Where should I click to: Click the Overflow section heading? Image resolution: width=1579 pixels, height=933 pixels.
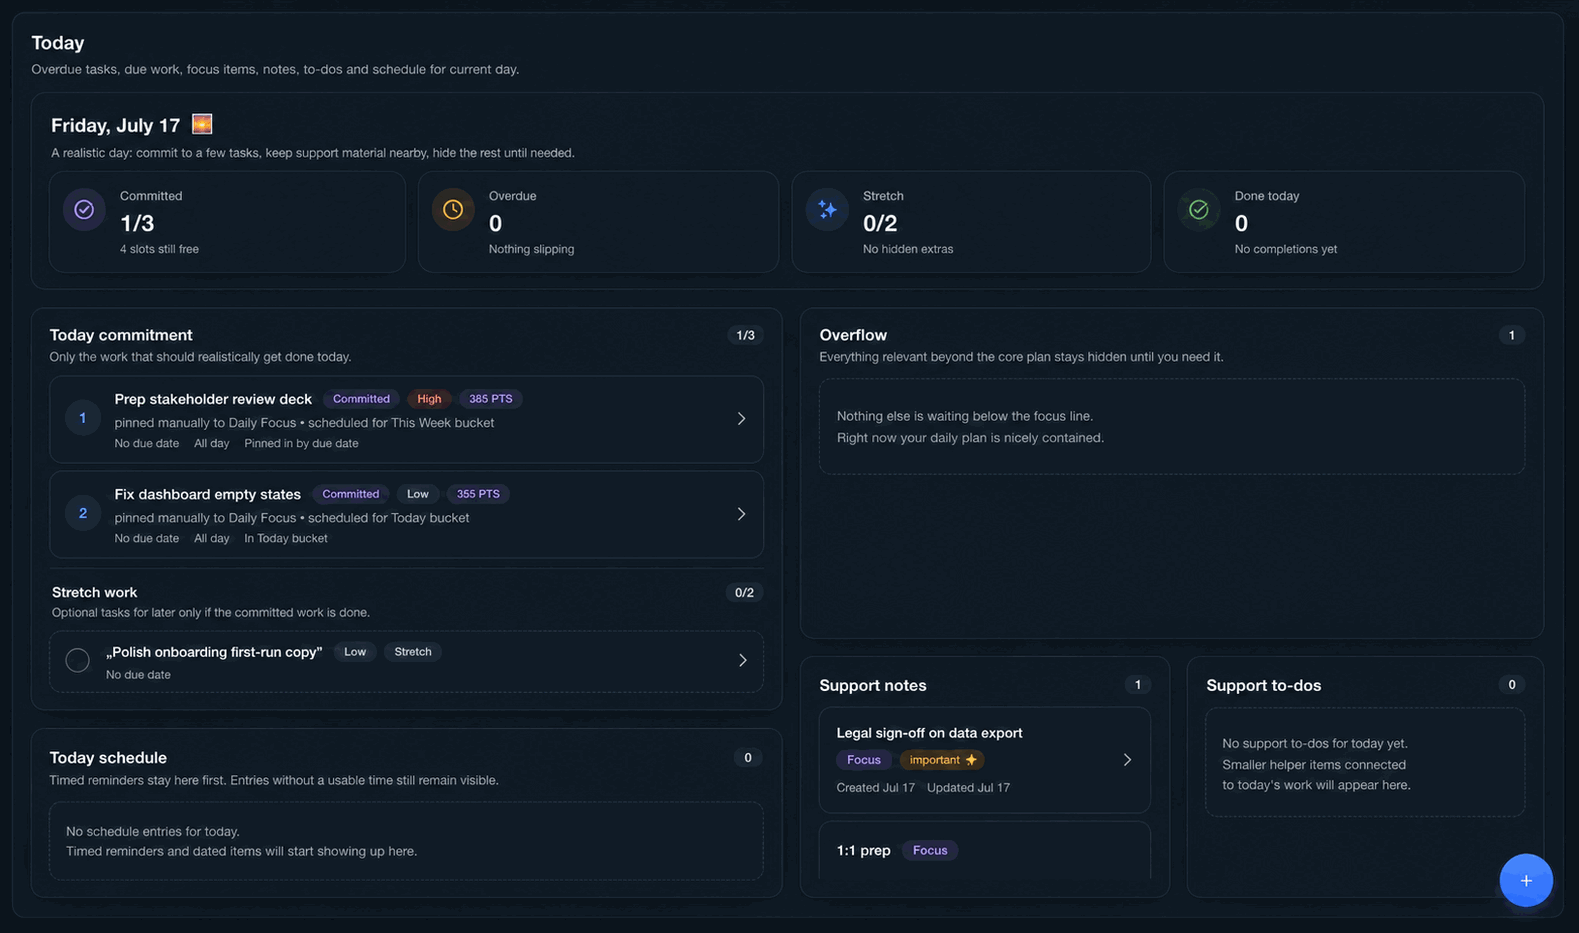tap(853, 335)
